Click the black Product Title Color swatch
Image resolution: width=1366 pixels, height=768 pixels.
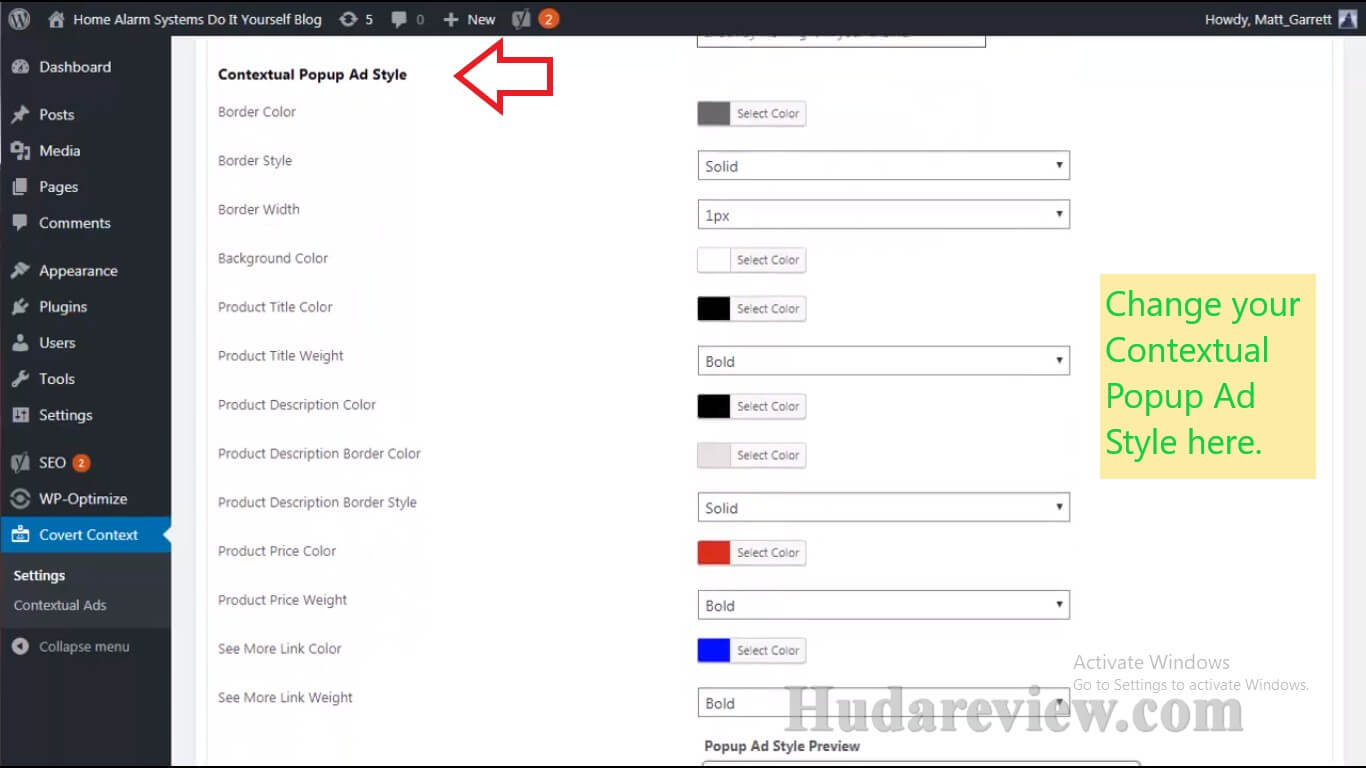click(x=714, y=309)
